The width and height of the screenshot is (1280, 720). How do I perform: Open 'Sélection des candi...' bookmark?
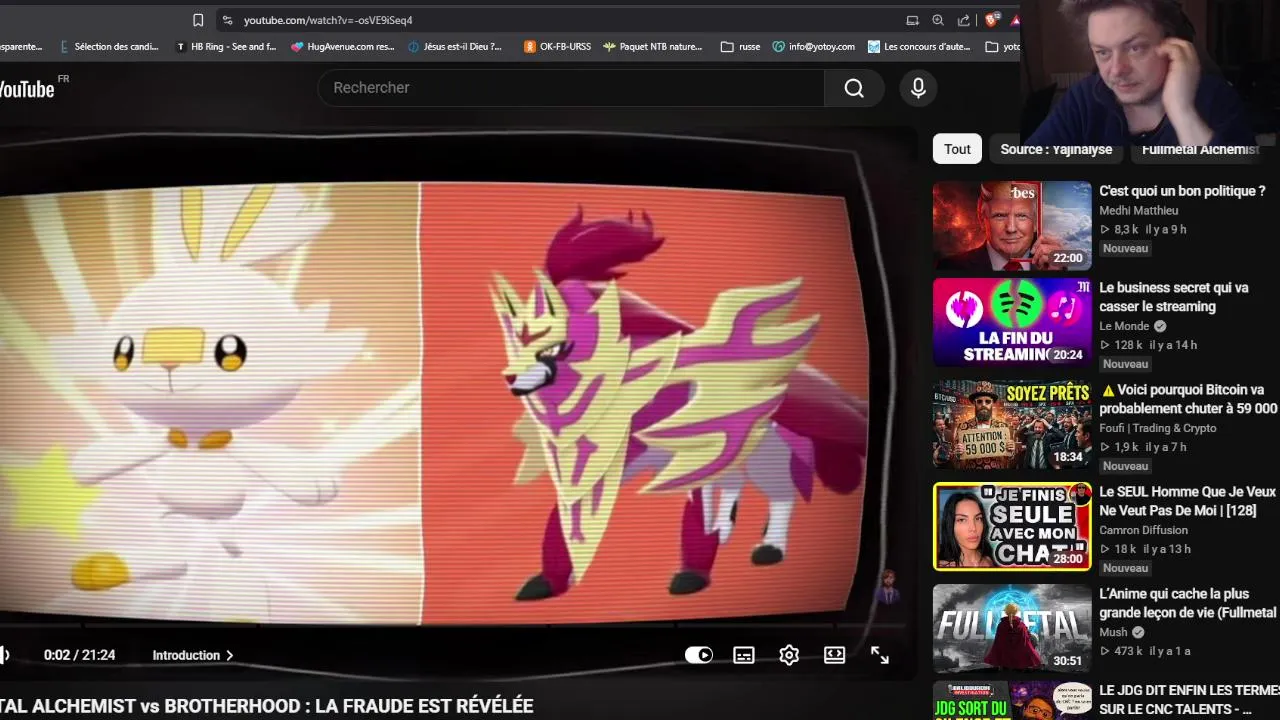coord(109,46)
